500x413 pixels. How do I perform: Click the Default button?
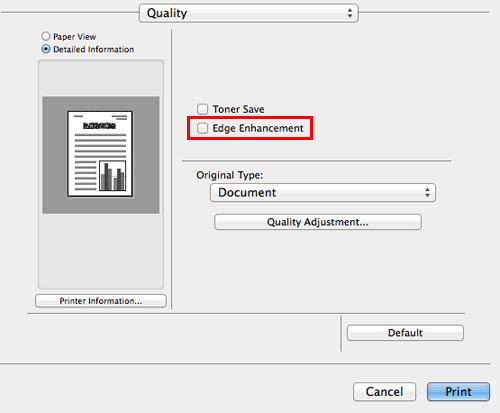coord(405,333)
